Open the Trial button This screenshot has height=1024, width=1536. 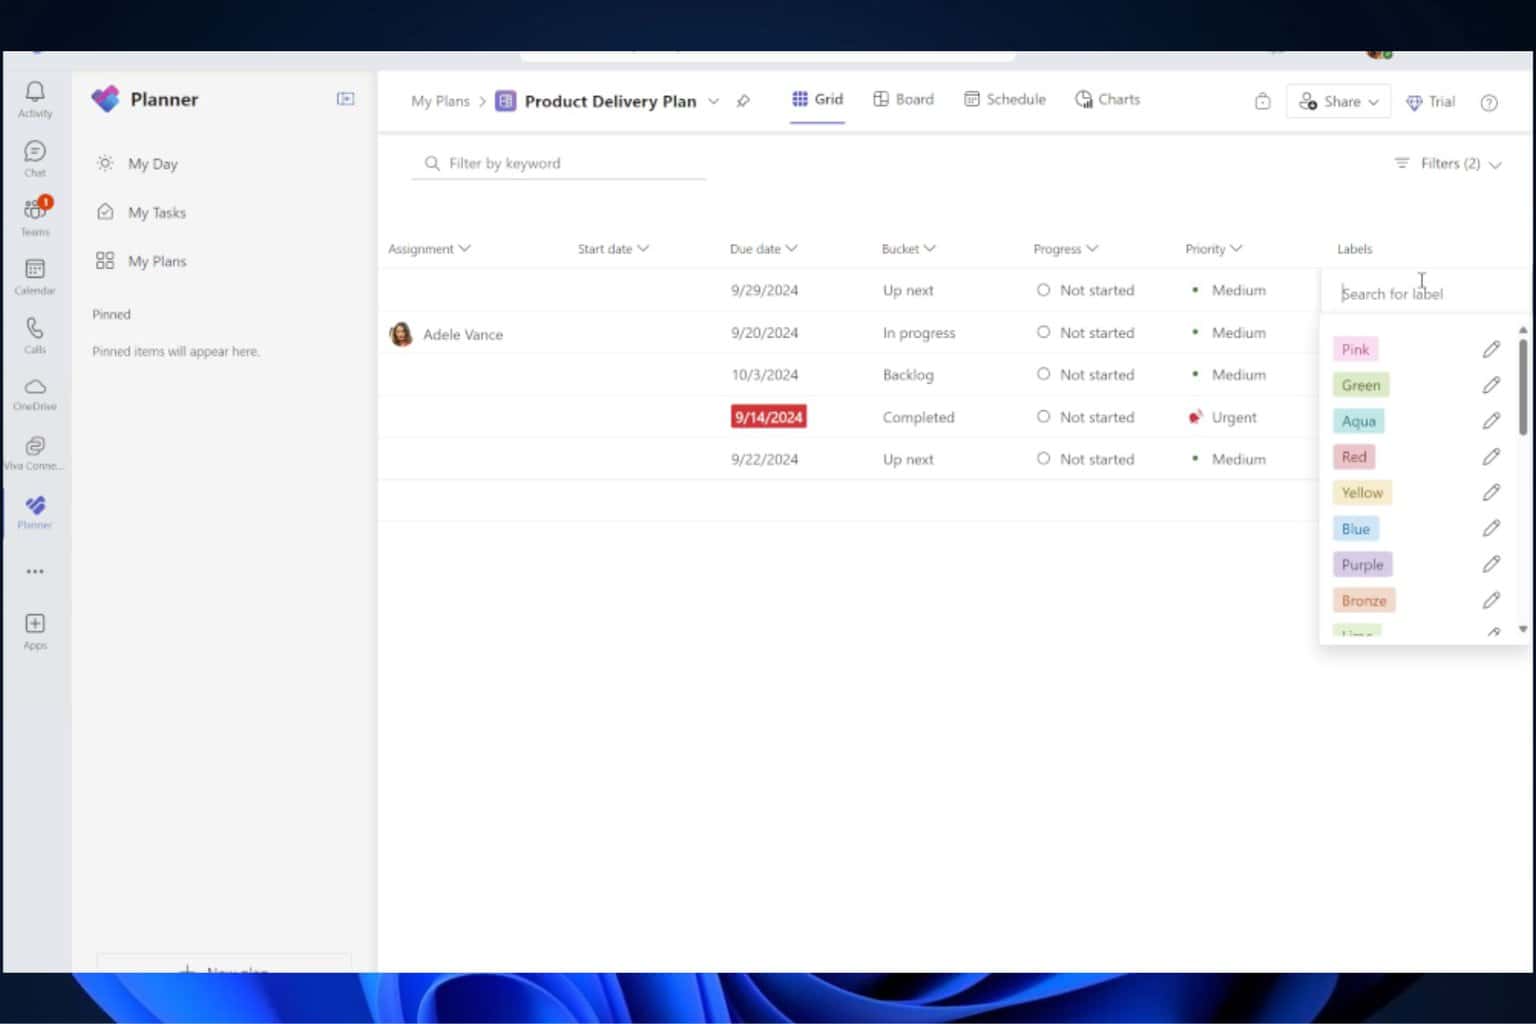tap(1430, 102)
